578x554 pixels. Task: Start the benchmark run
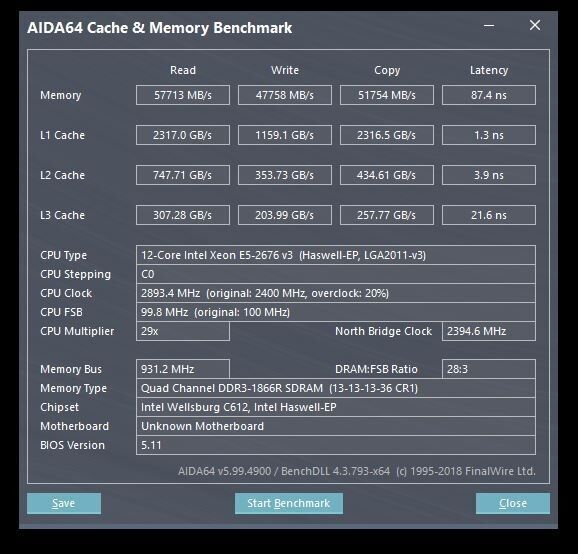(x=289, y=503)
